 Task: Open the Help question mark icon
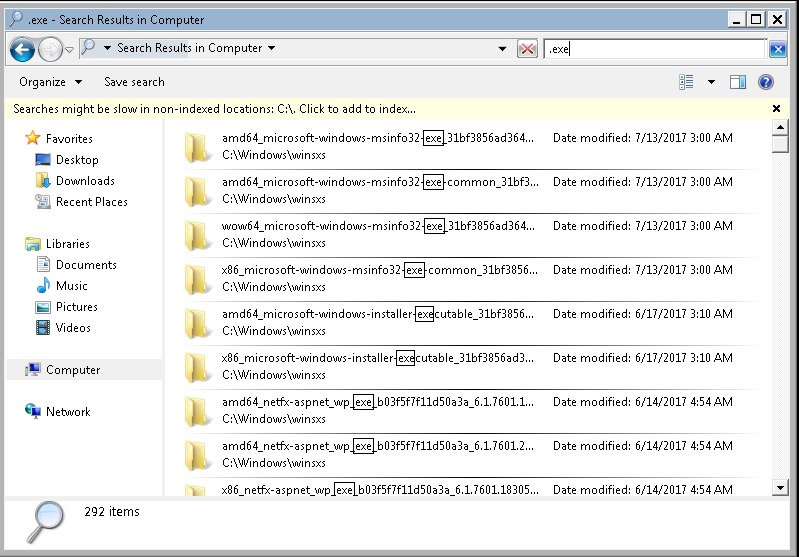tap(766, 82)
